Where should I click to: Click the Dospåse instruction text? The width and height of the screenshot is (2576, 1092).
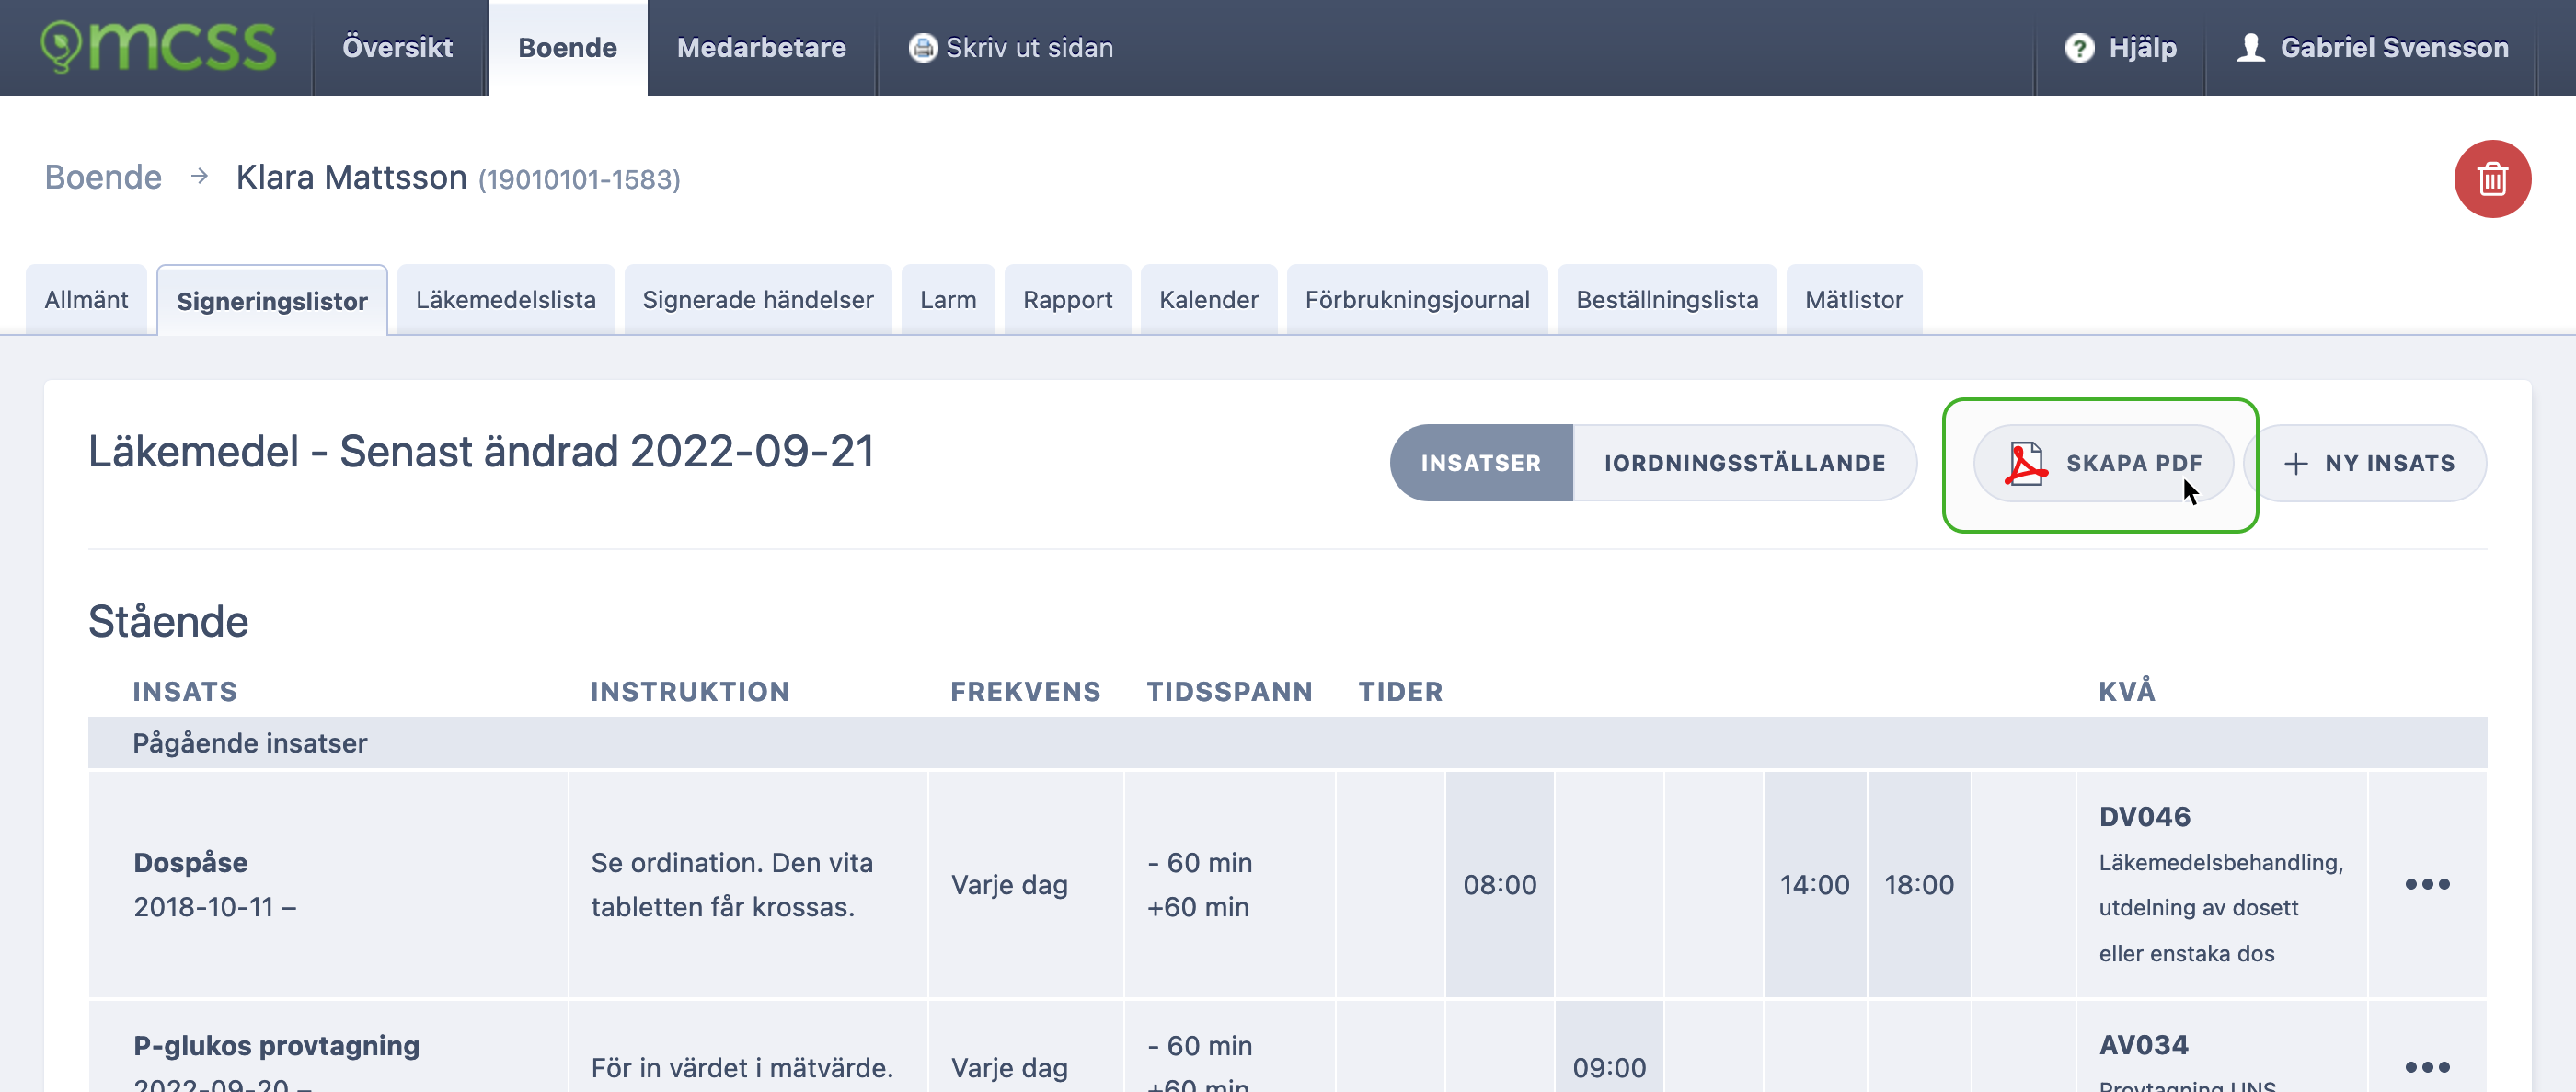click(731, 884)
